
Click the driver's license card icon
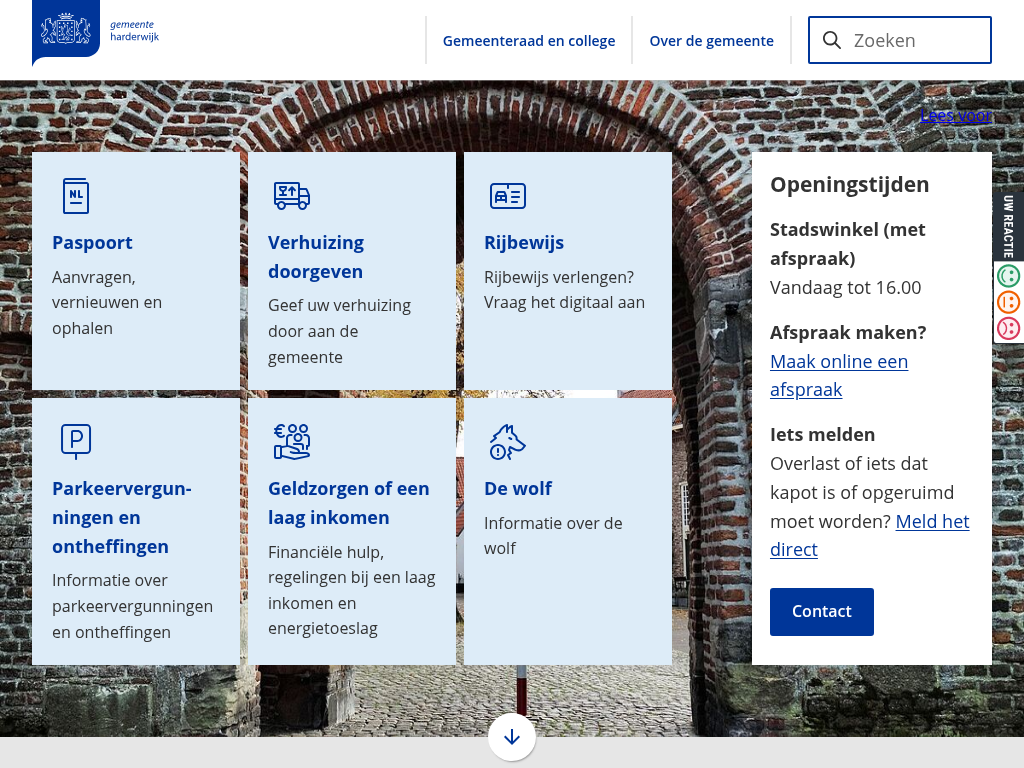(508, 196)
